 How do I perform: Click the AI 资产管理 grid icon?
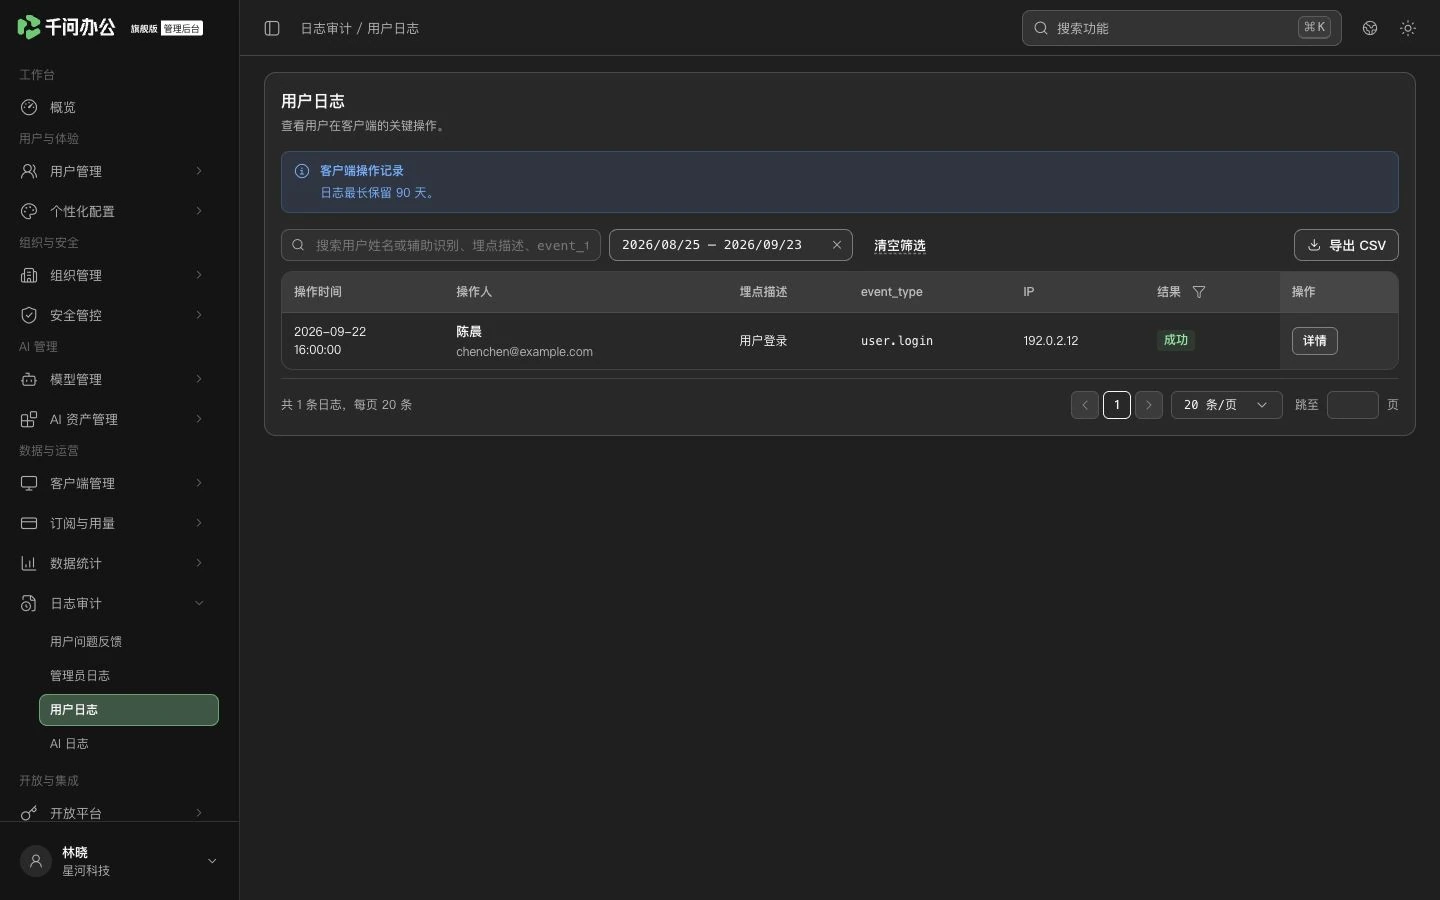point(29,419)
